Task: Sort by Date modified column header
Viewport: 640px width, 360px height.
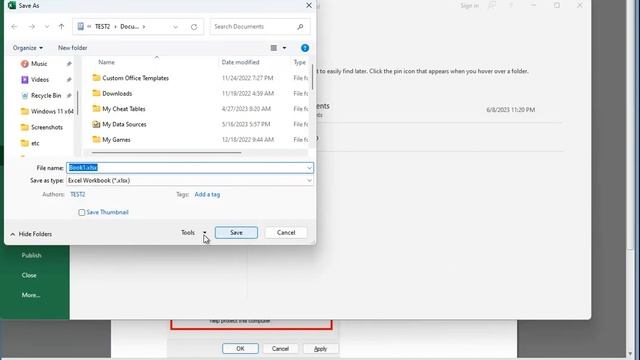Action: pos(240,62)
